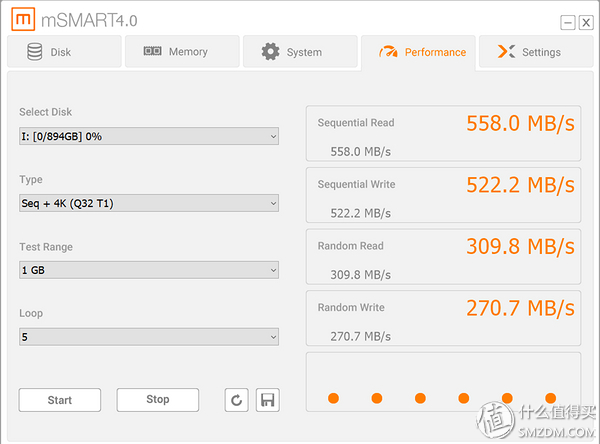Image resolution: width=600 pixels, height=444 pixels.
Task: Start the benchmark test
Action: [60, 400]
